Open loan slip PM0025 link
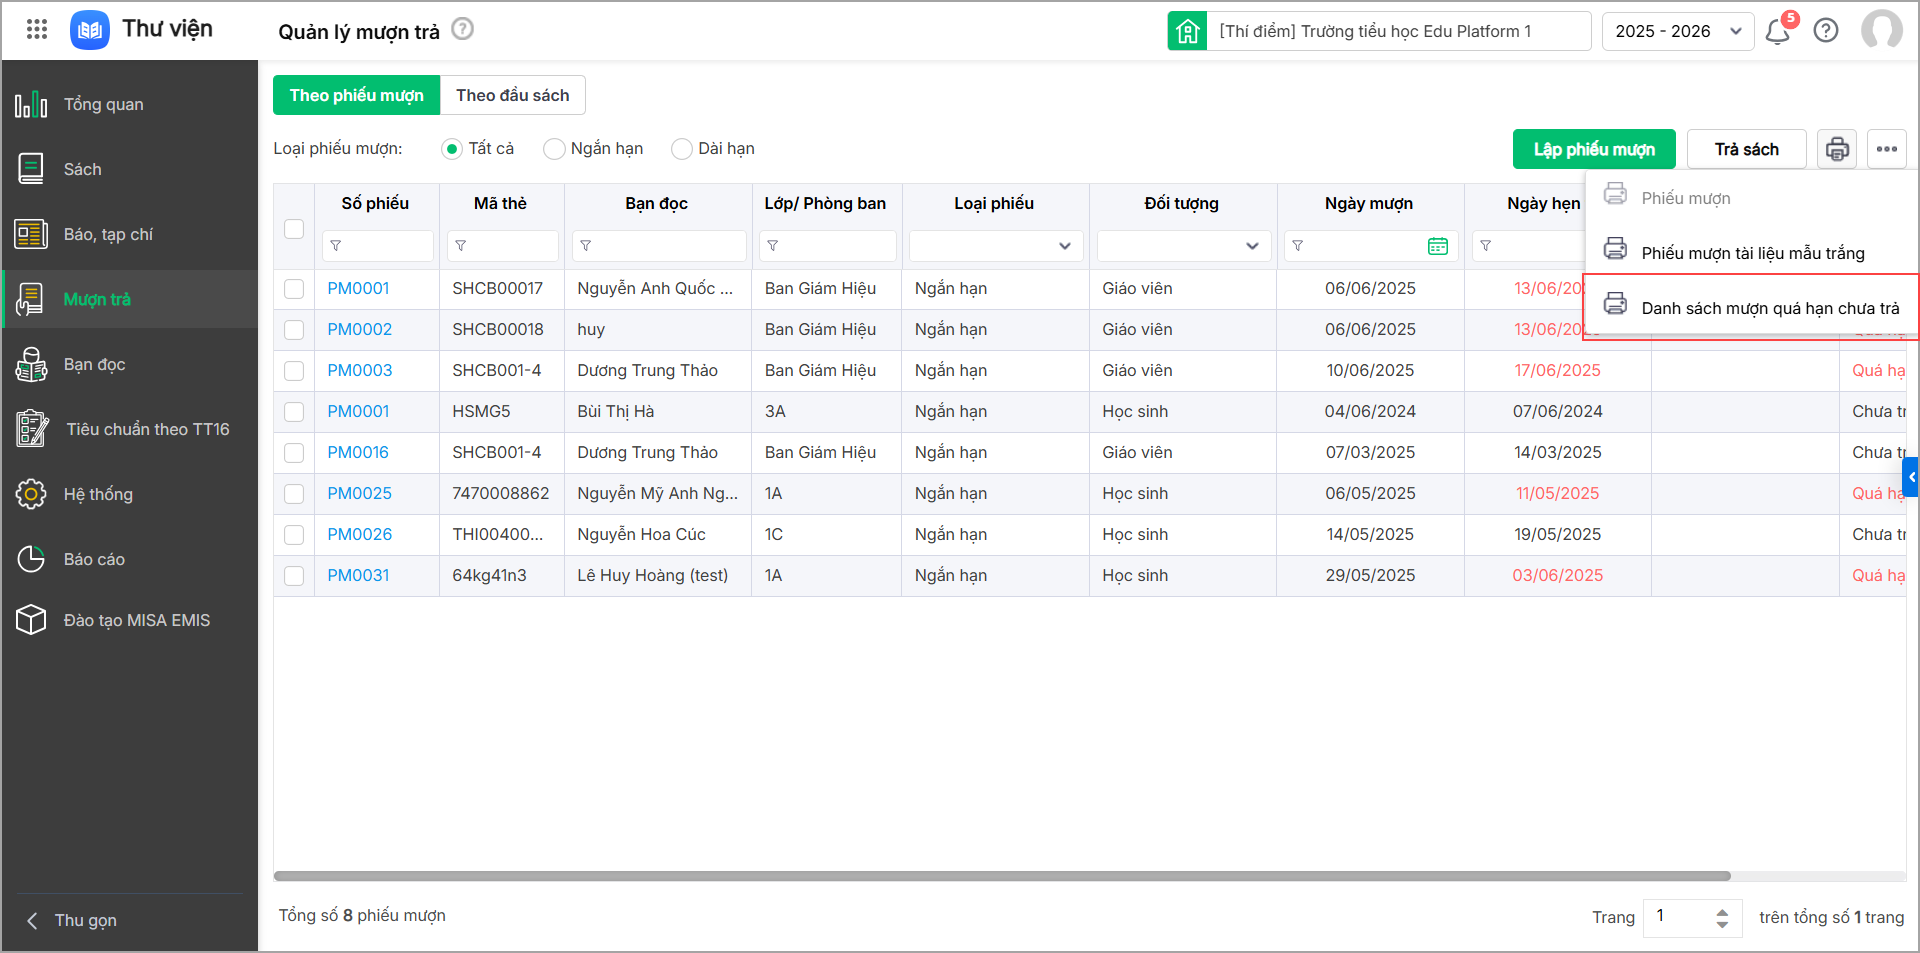1920x953 pixels. coord(359,494)
